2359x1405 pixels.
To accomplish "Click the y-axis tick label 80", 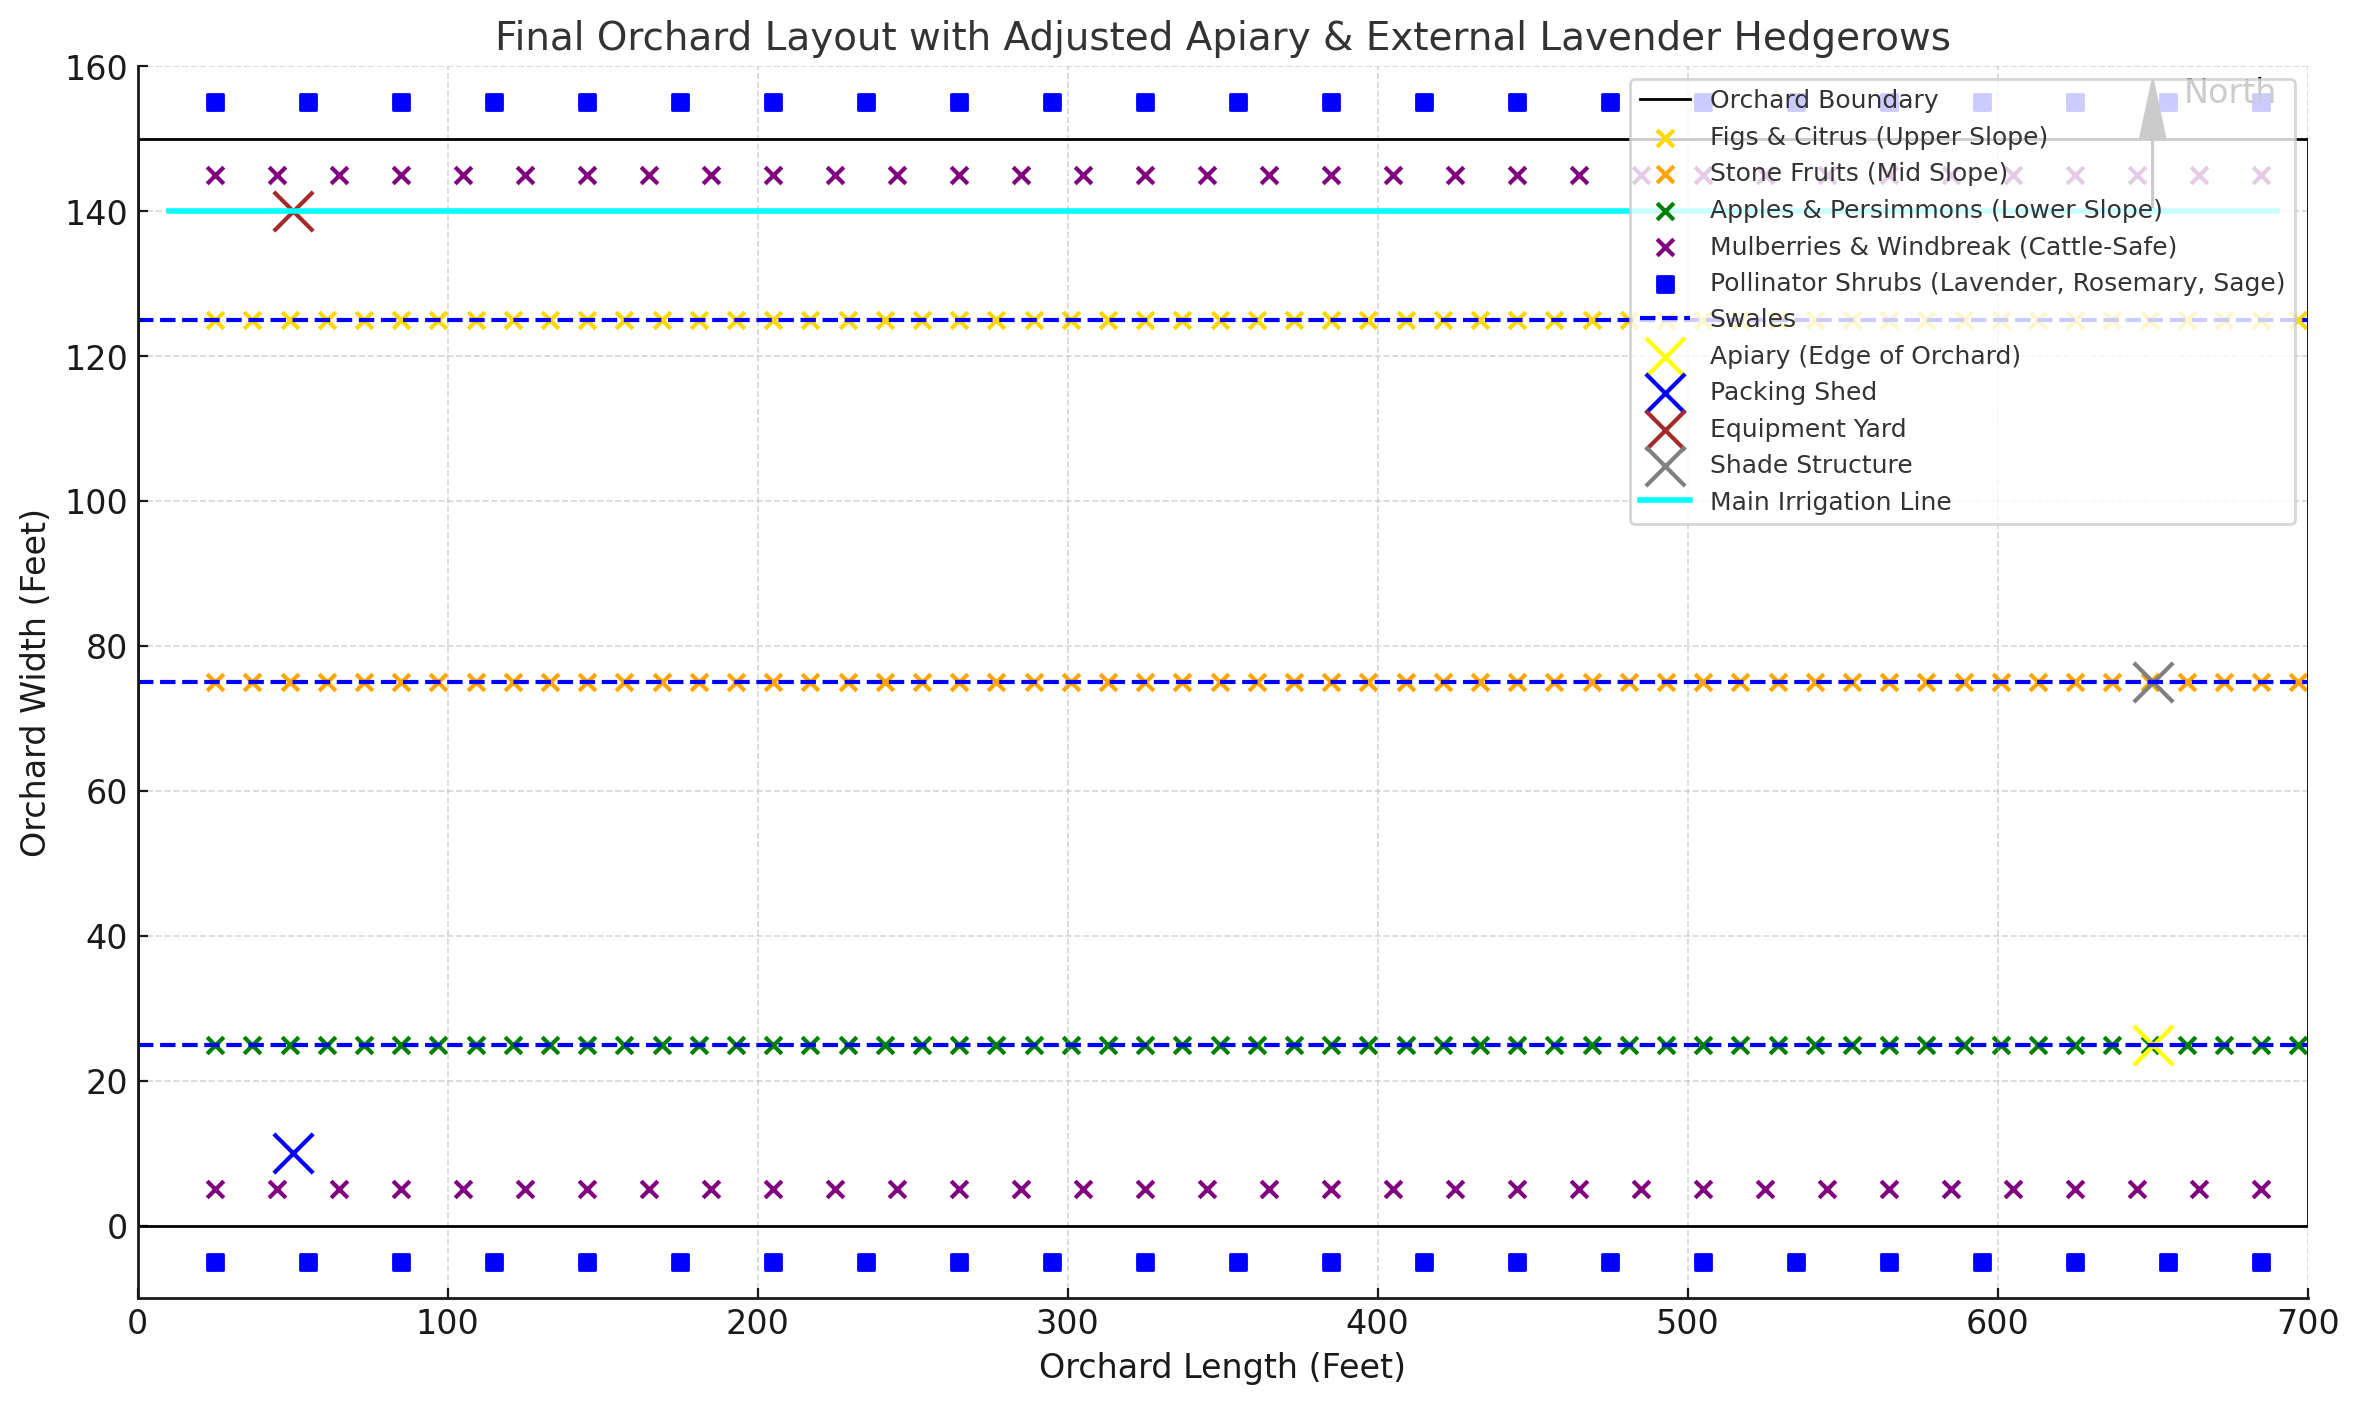I will [x=107, y=647].
